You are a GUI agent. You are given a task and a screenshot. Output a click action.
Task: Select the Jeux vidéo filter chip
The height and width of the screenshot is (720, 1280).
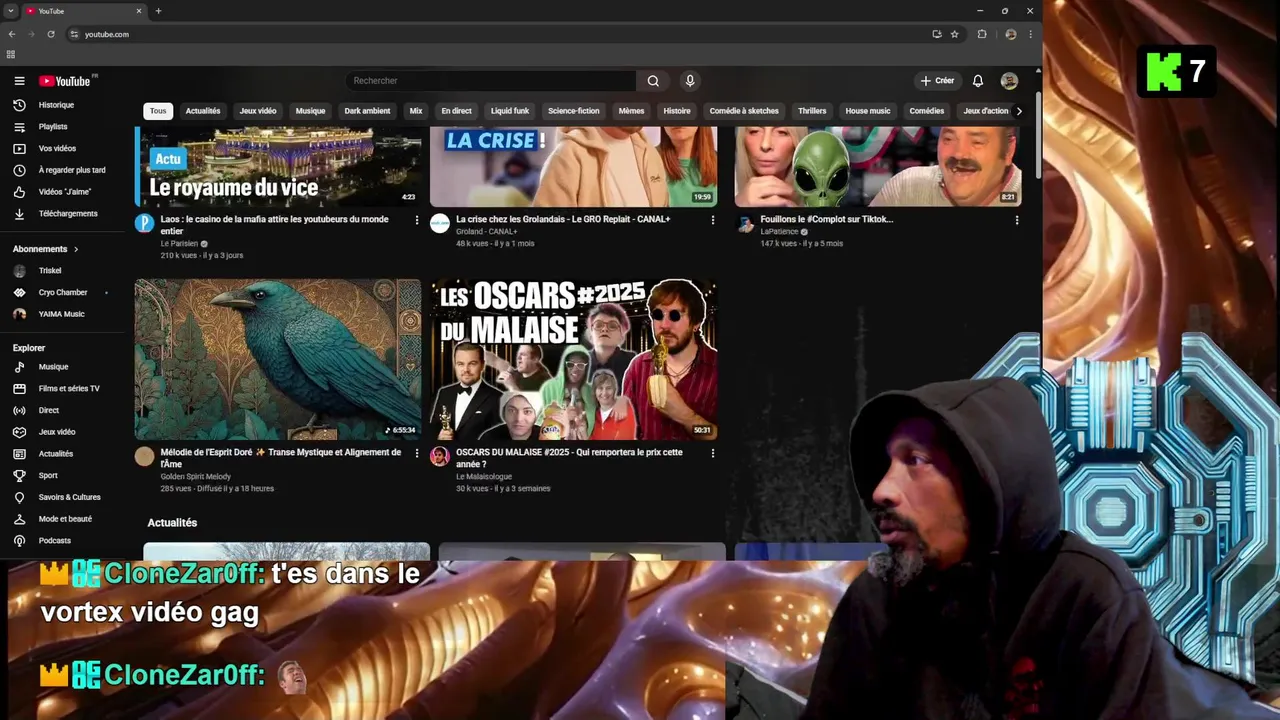tap(258, 111)
